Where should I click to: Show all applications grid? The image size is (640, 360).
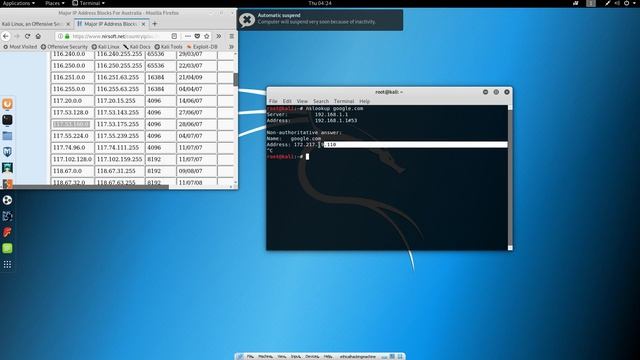7,264
